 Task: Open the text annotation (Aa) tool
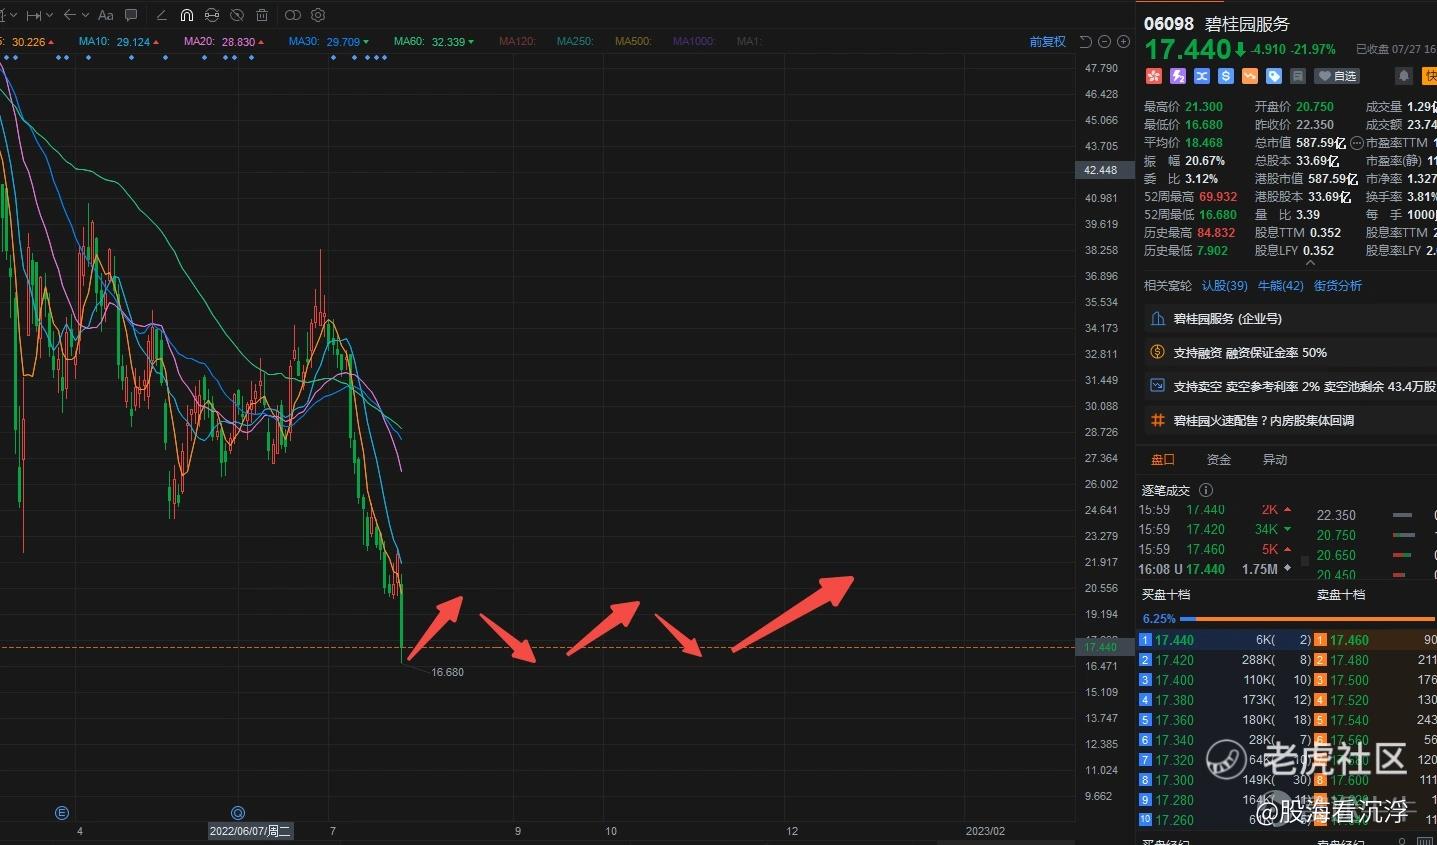[x=106, y=15]
